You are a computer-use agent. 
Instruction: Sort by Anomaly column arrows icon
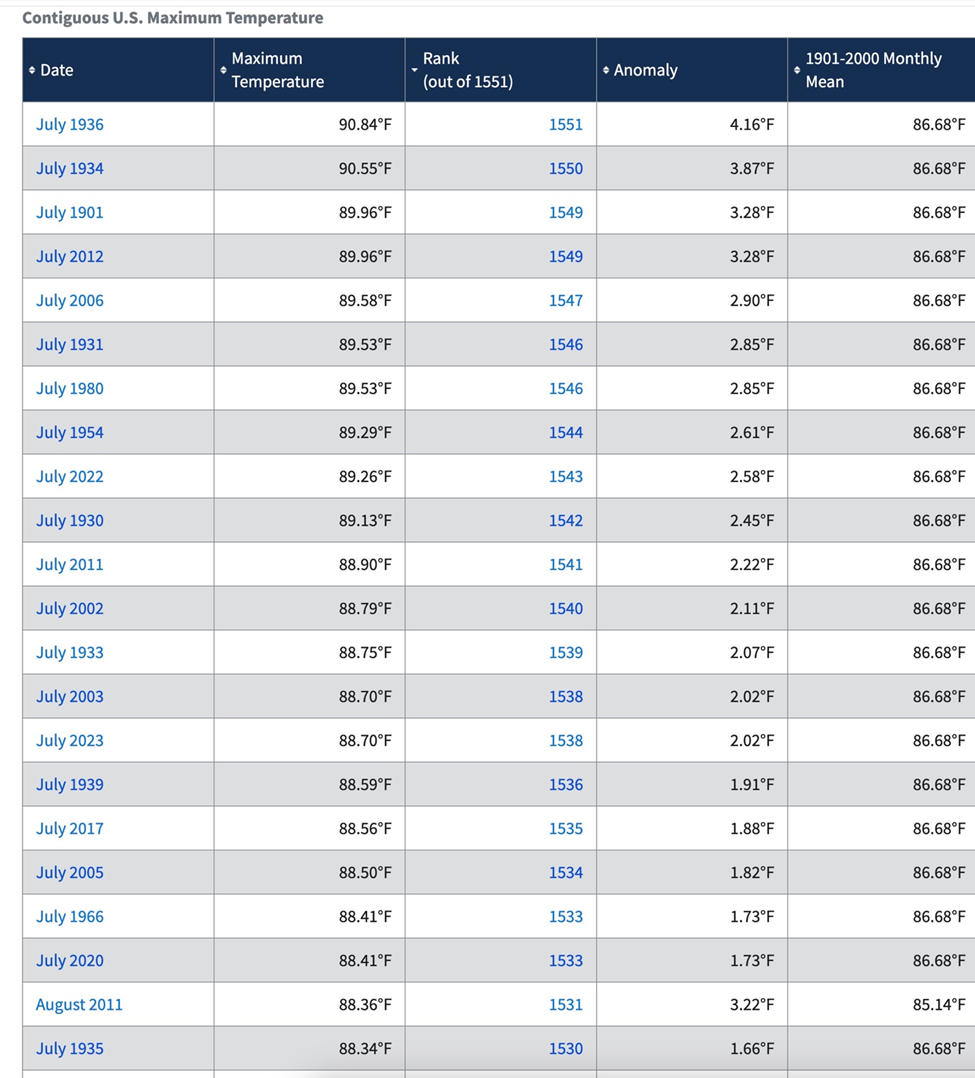[606, 70]
